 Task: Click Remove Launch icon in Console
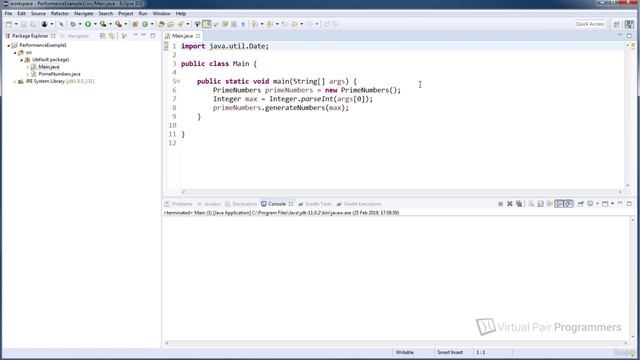coord(510,204)
